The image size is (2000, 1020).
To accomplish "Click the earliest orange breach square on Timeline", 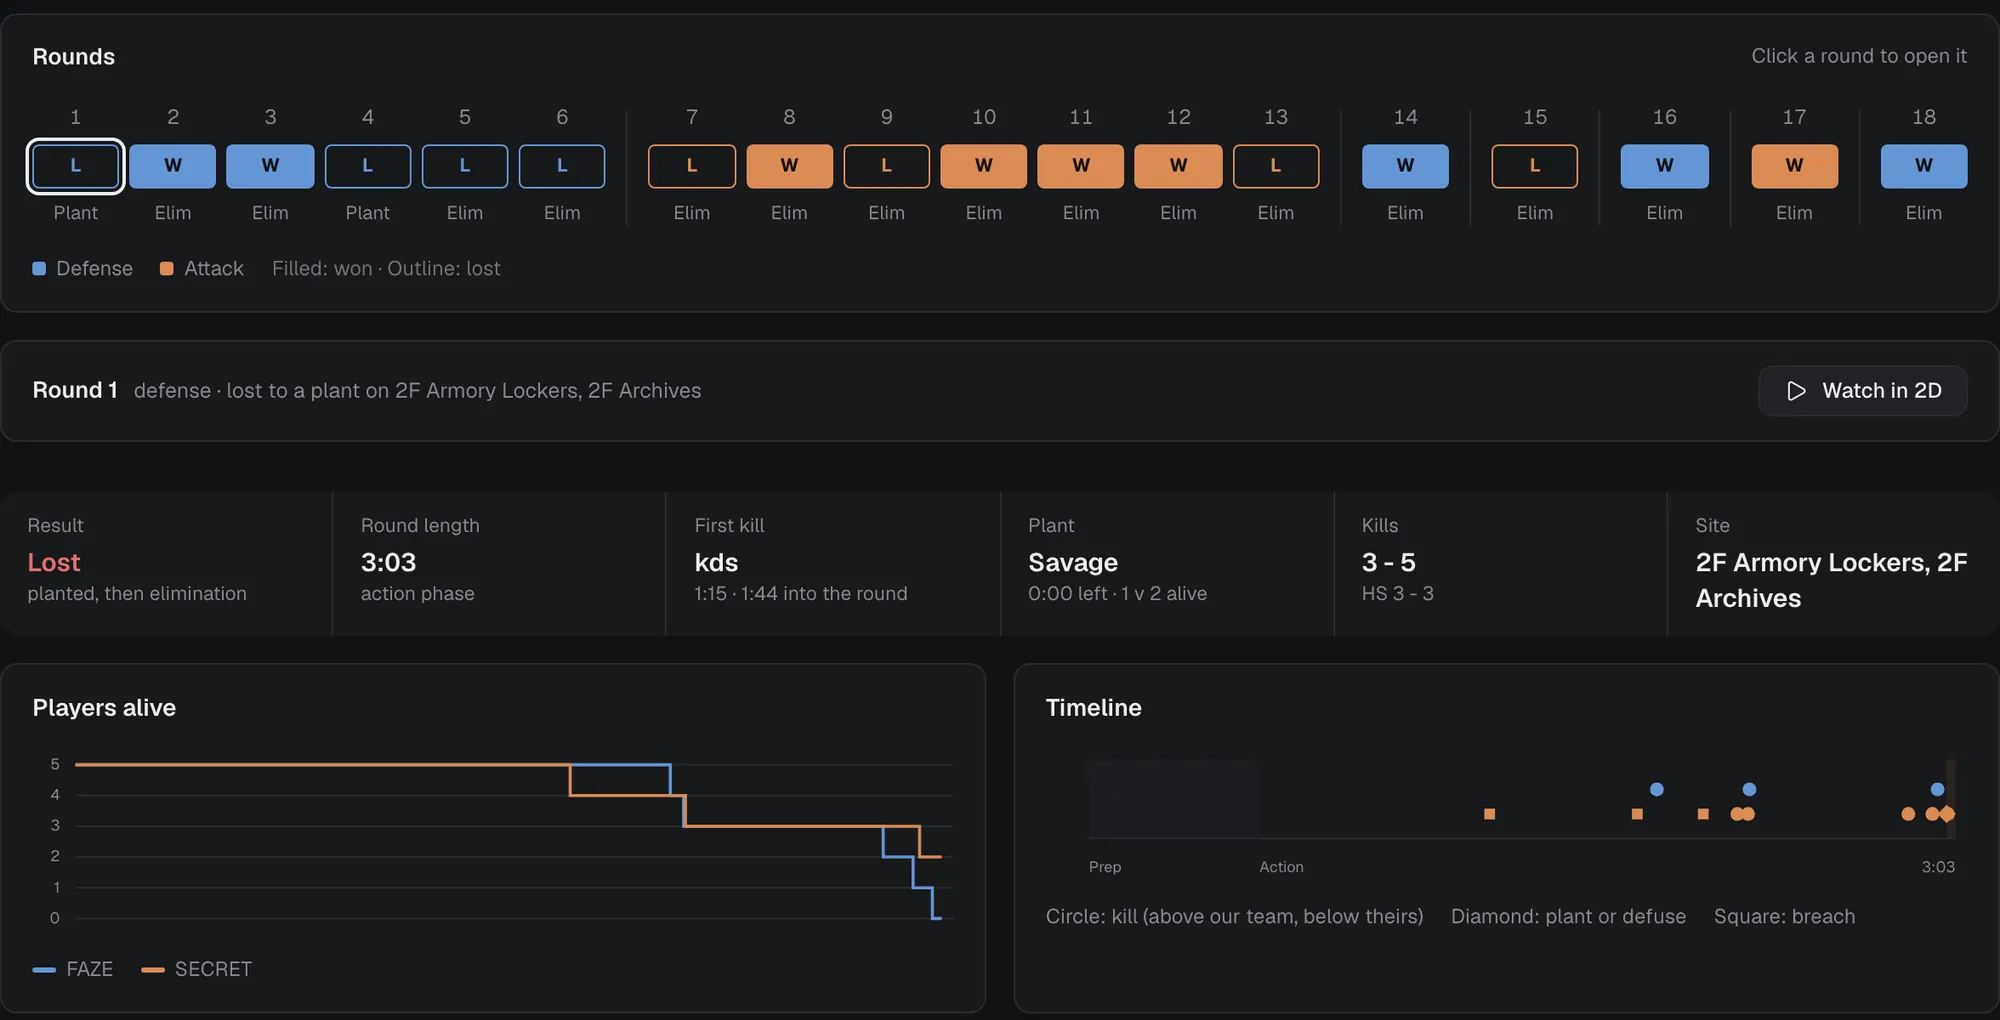I will pyautogui.click(x=1489, y=814).
